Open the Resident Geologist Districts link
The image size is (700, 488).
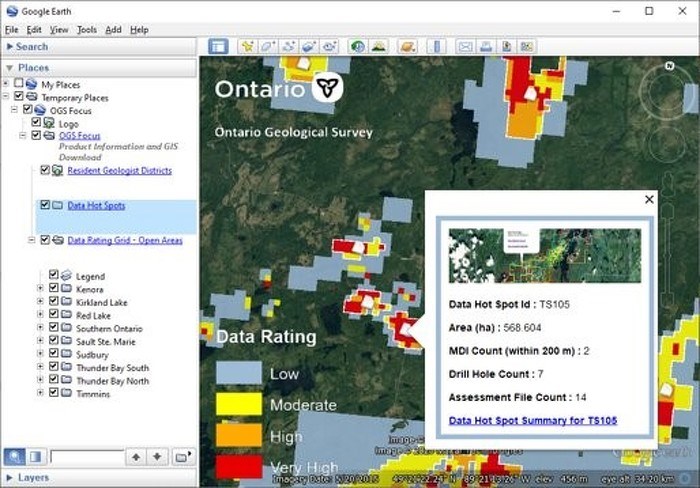[120, 171]
